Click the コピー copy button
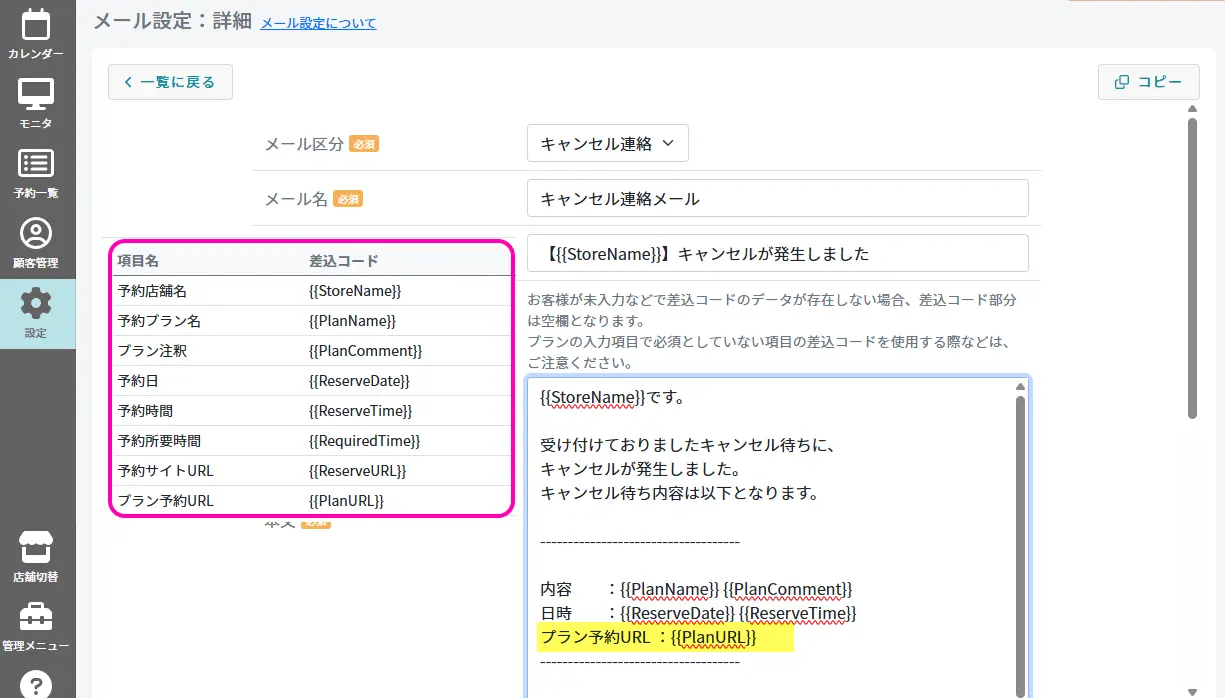The image size is (1225, 698). pos(1148,82)
